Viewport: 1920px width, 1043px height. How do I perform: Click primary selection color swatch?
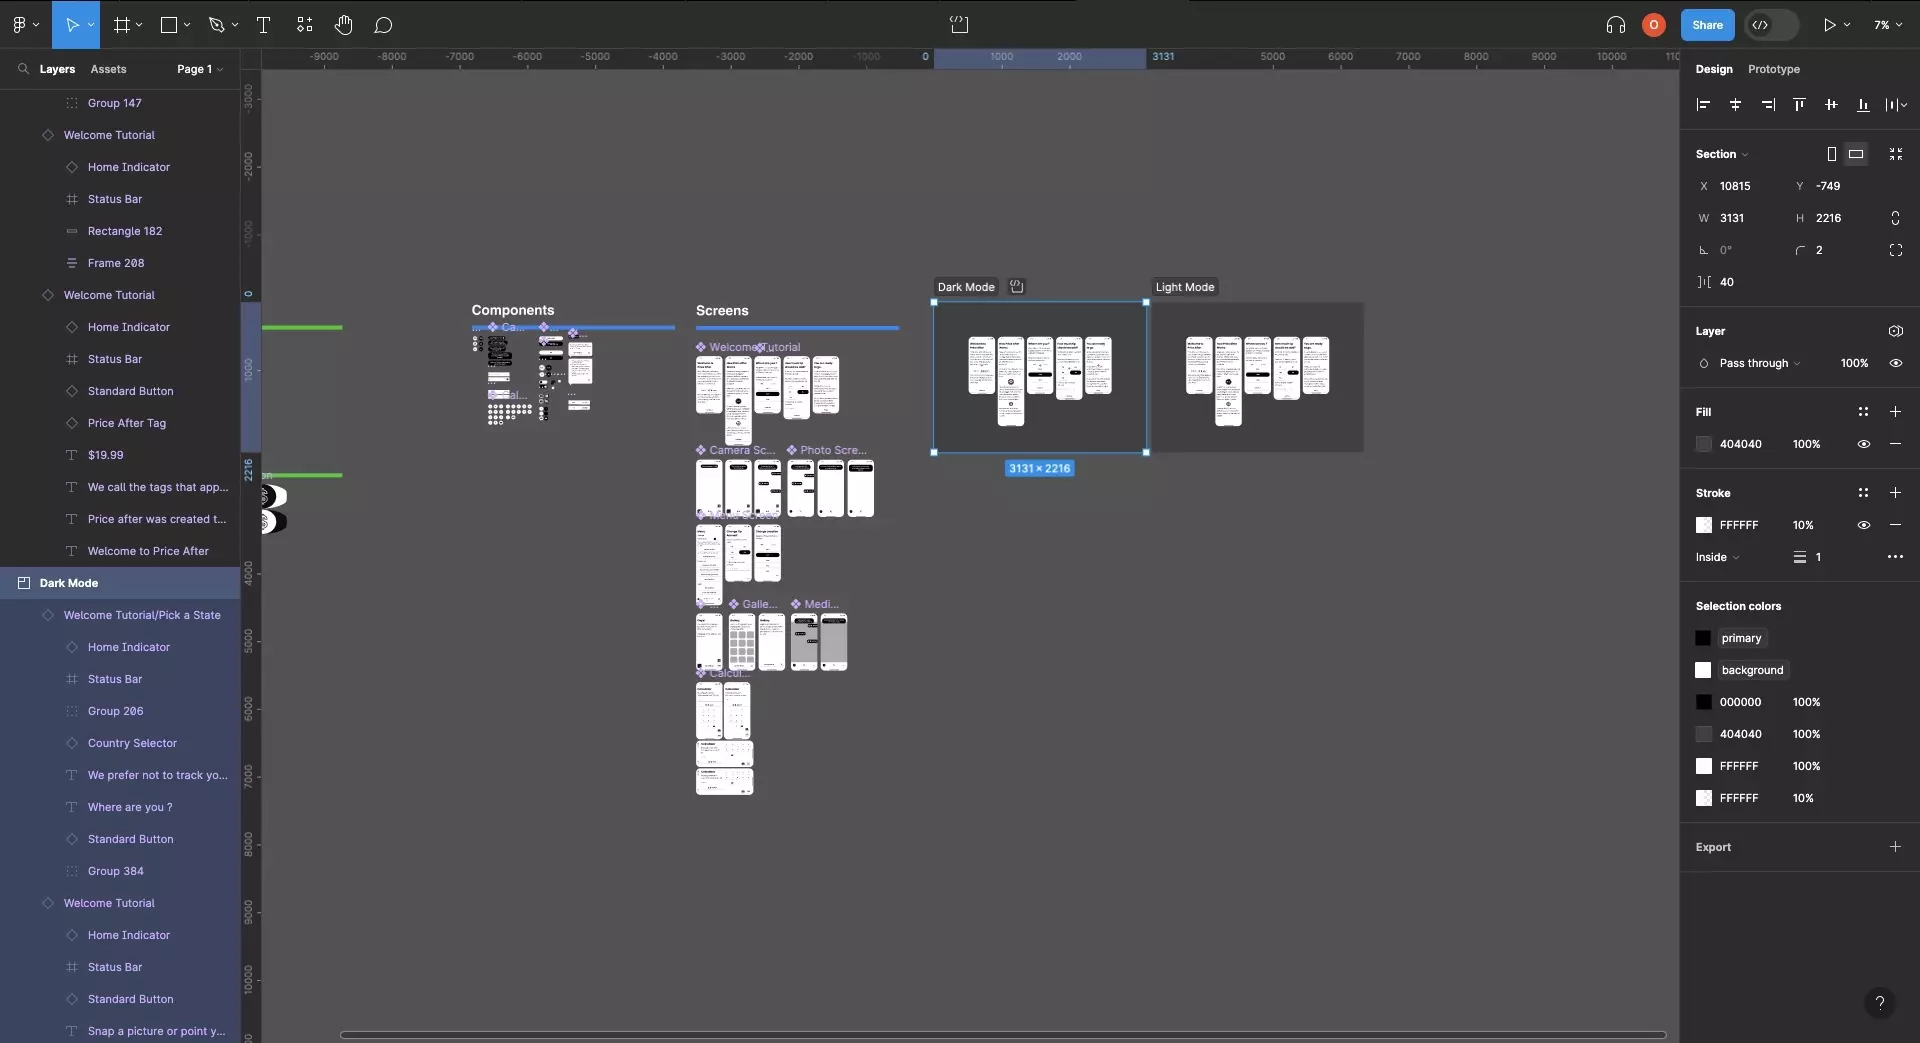(1704, 638)
